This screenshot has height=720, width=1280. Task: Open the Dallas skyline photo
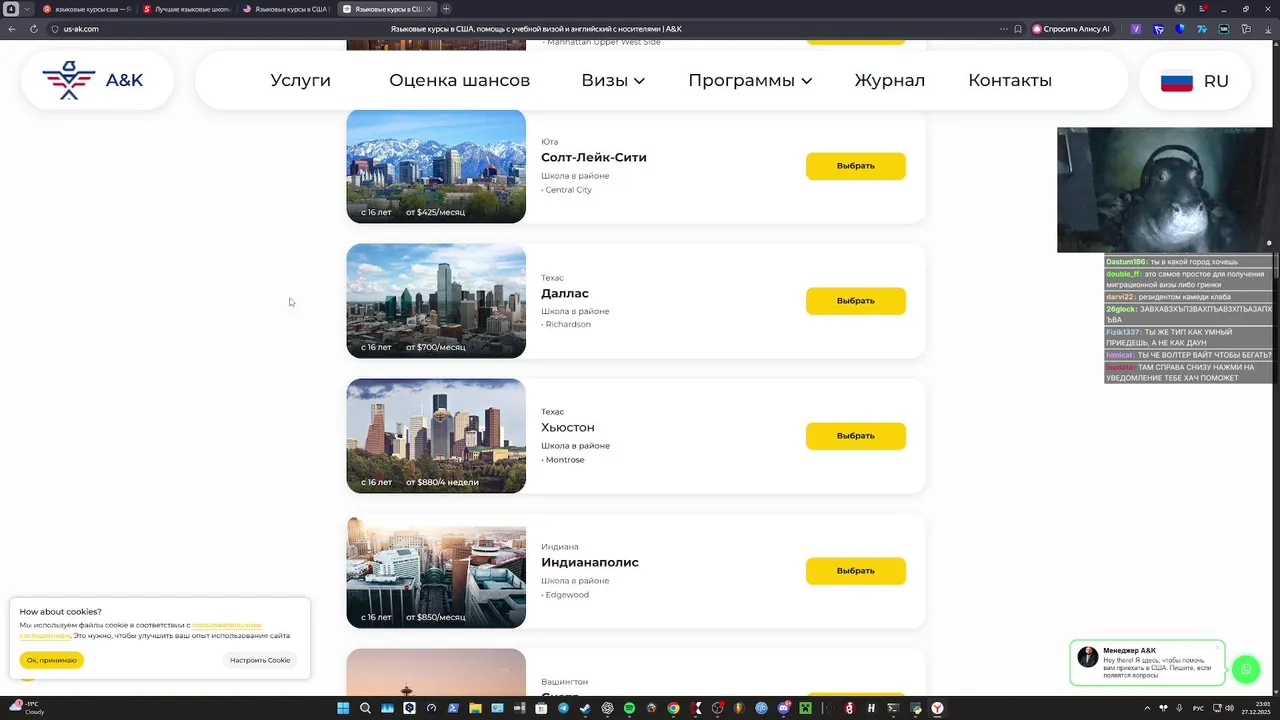pos(436,301)
